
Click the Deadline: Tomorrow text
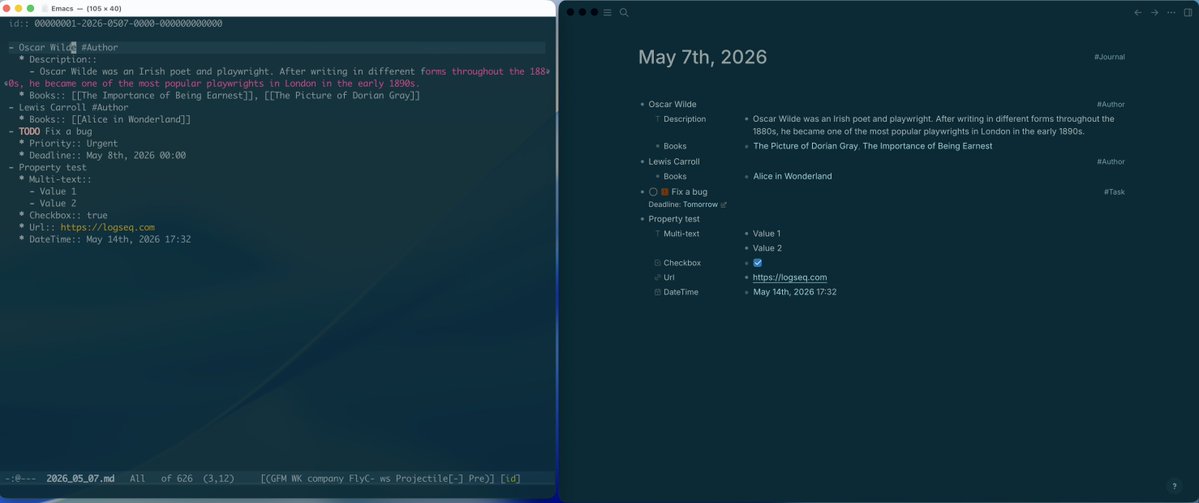point(683,205)
